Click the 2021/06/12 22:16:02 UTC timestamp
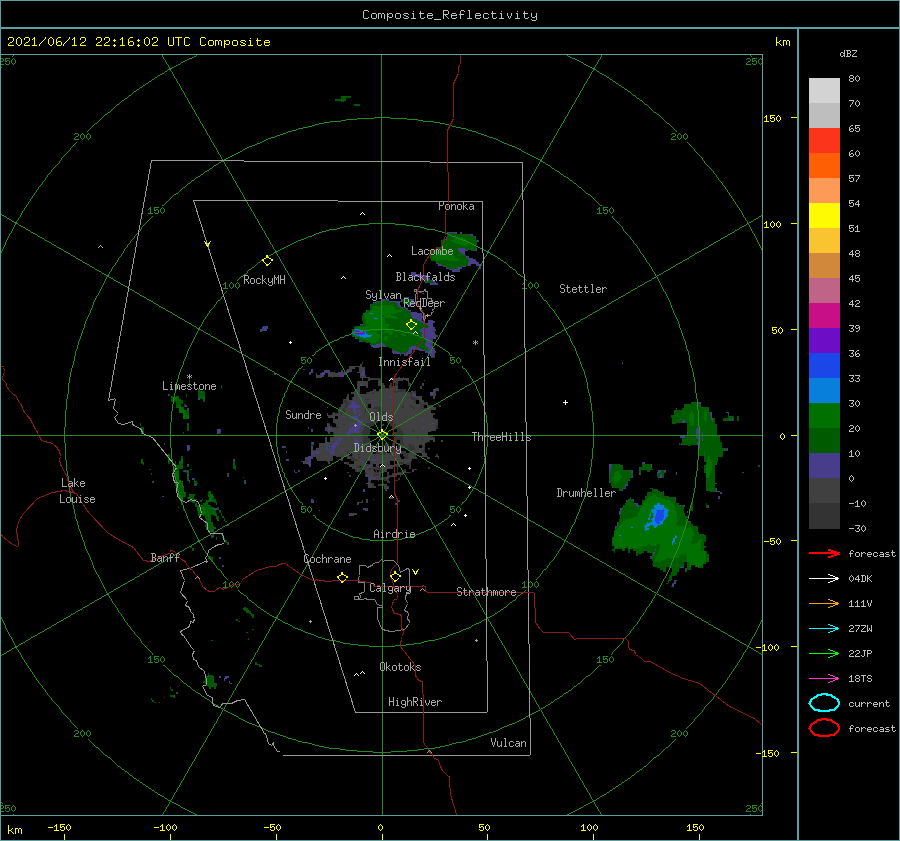 [x=100, y=42]
